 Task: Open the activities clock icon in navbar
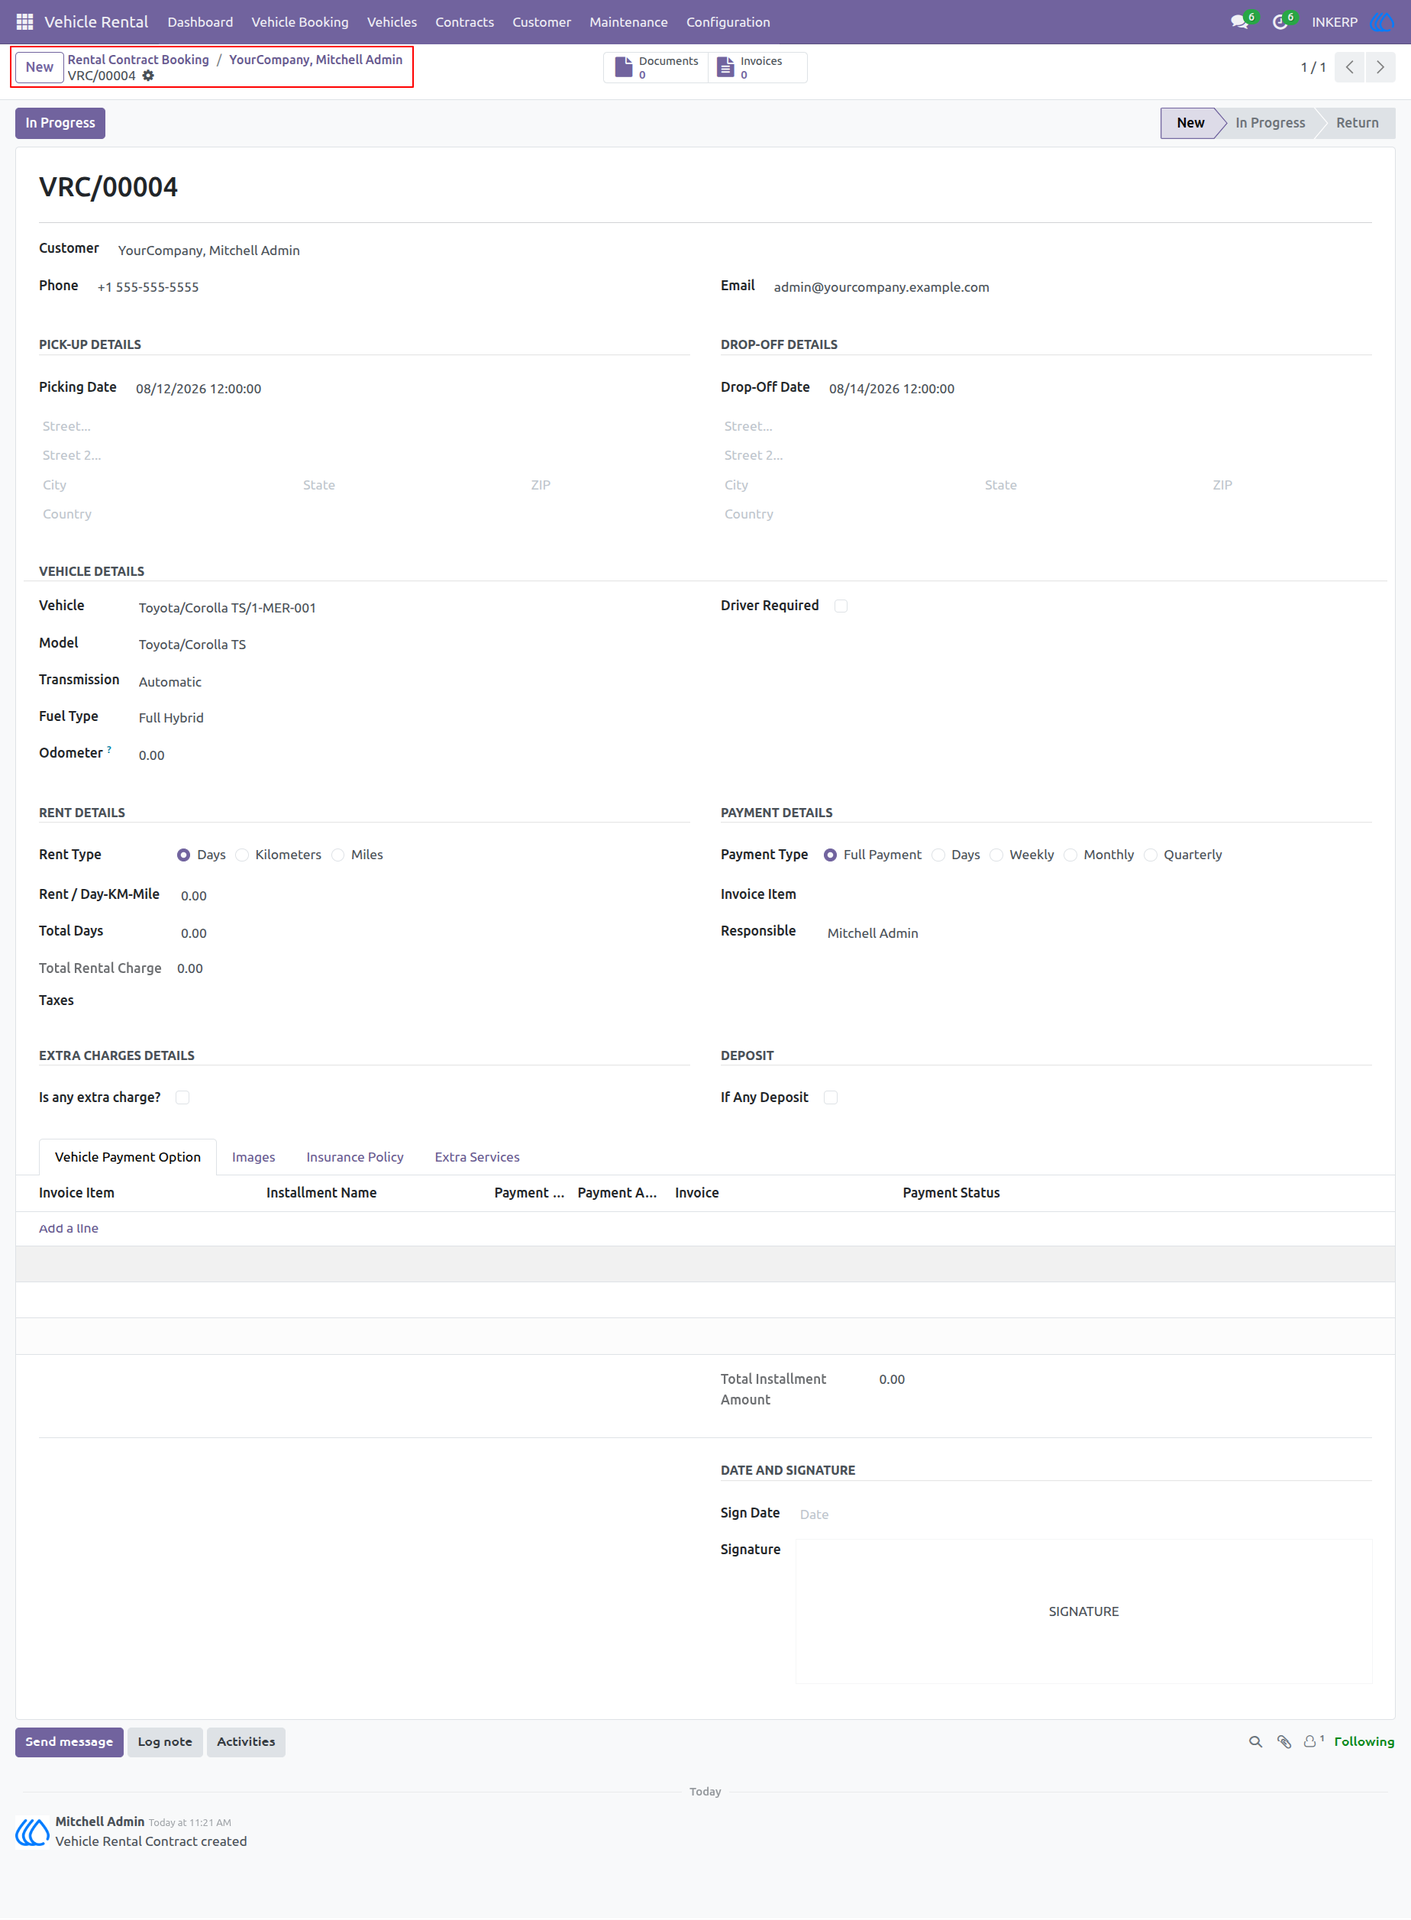coord(1280,22)
